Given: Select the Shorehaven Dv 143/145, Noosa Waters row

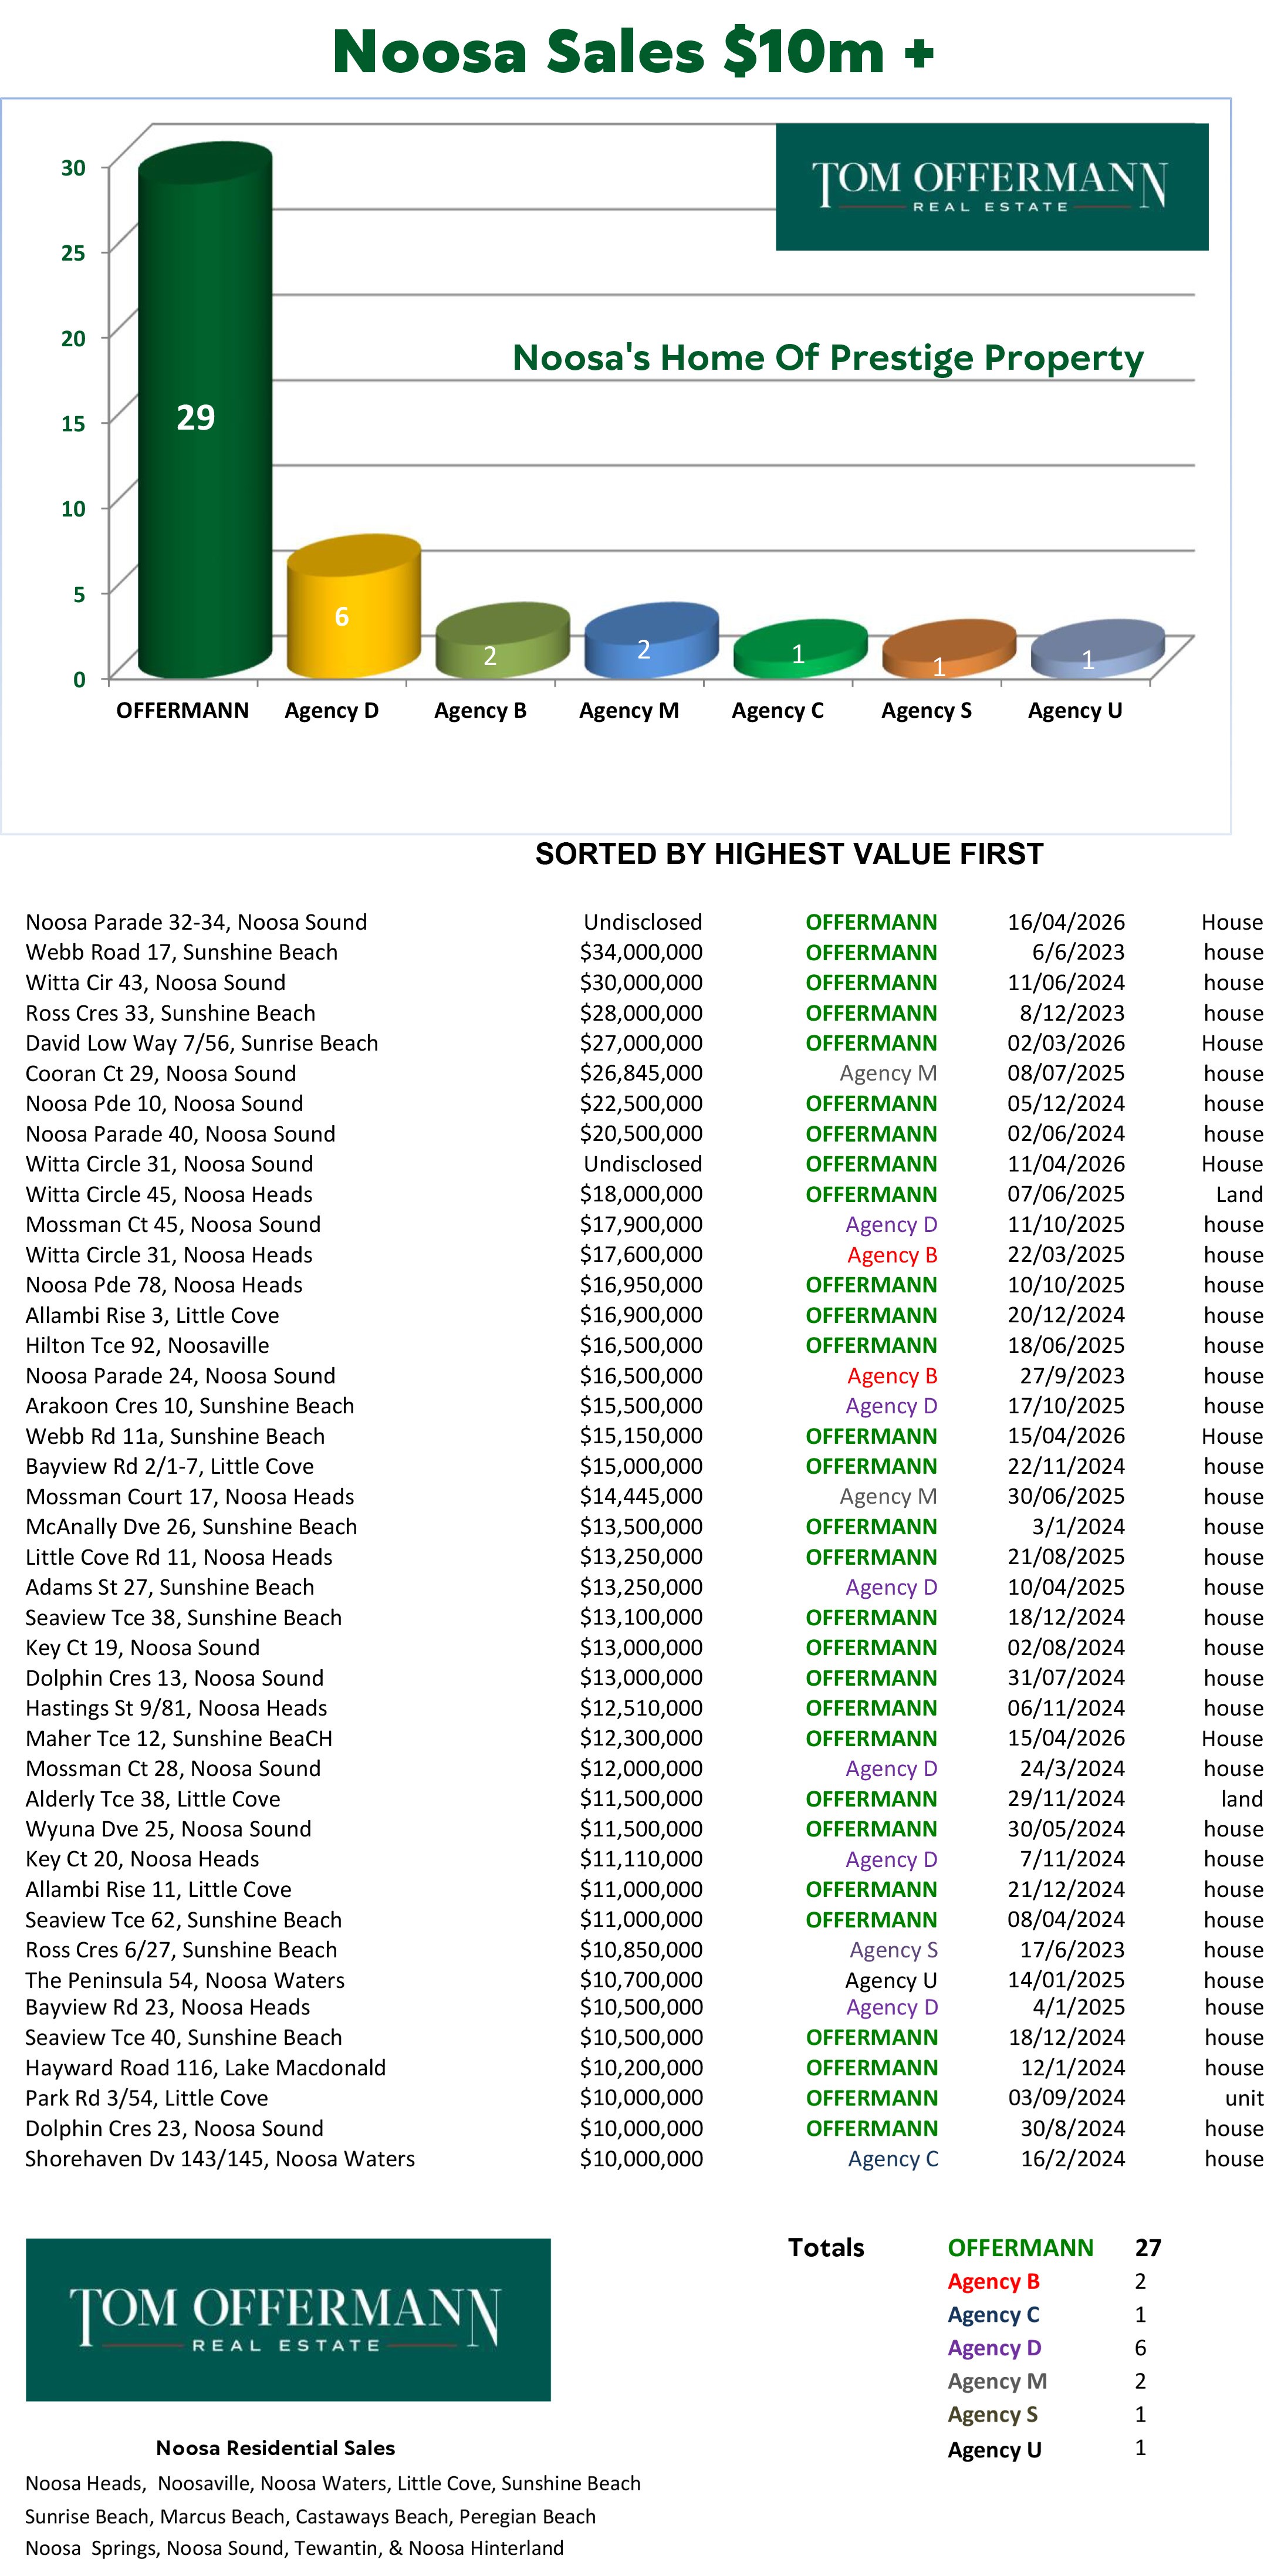Looking at the screenshot, I should [644, 2158].
